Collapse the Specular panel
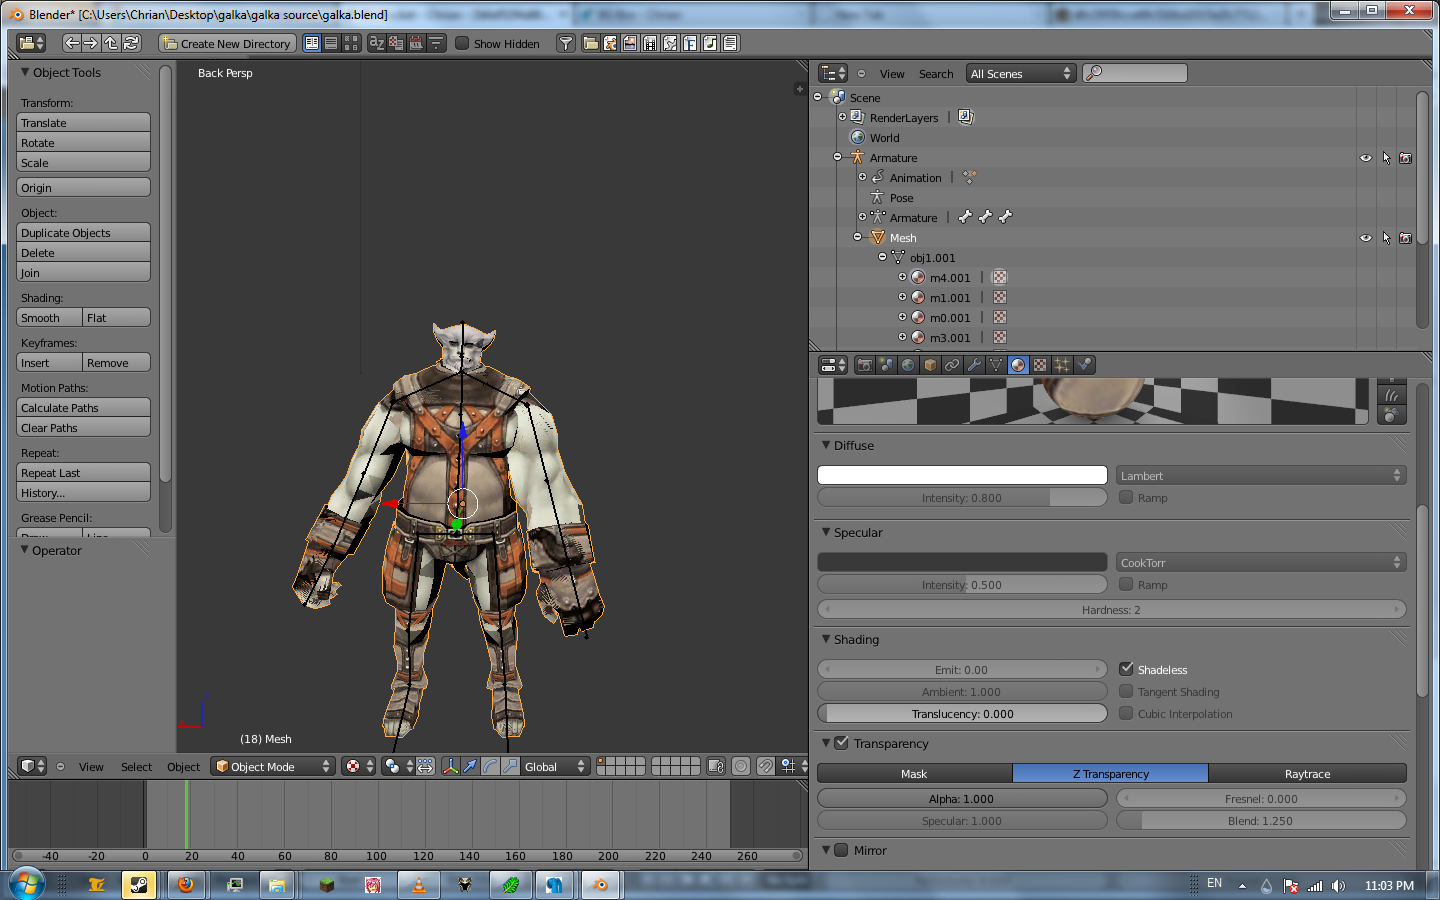Image resolution: width=1440 pixels, height=900 pixels. tap(826, 532)
